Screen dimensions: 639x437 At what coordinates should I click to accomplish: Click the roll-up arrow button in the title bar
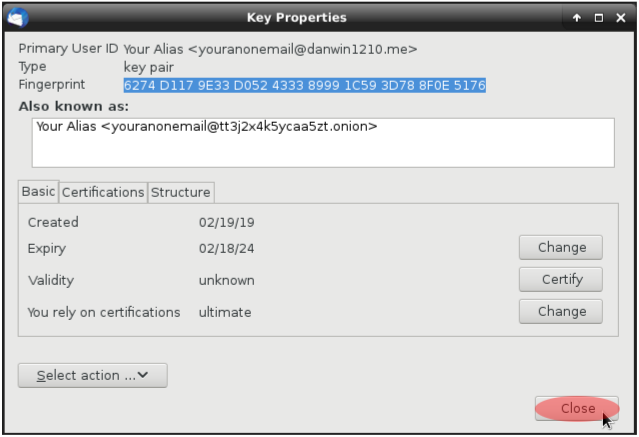pyautogui.click(x=577, y=18)
